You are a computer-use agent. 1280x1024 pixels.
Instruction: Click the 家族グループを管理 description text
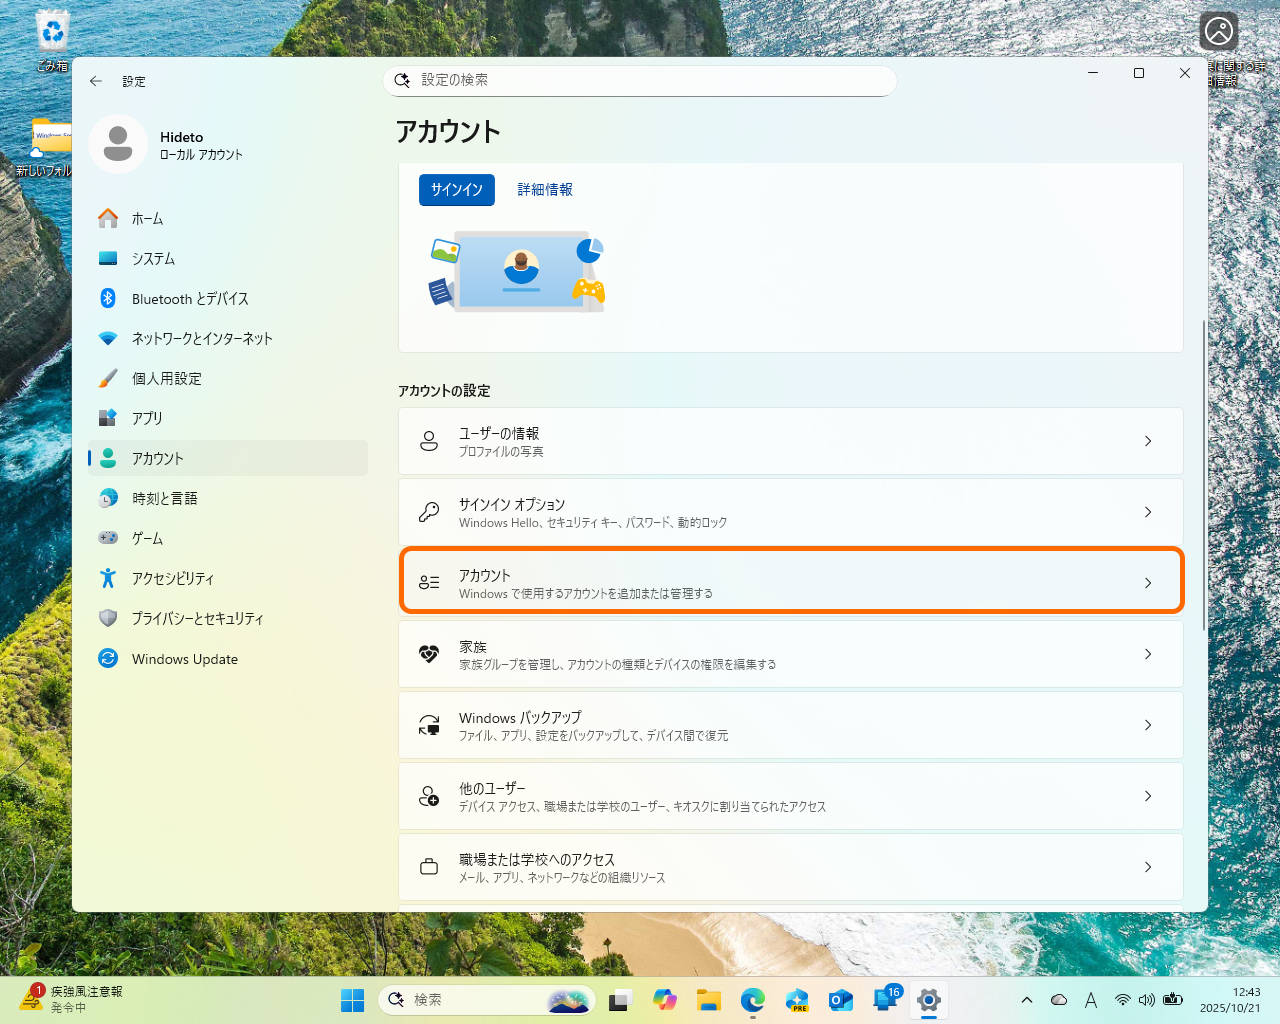point(618,665)
